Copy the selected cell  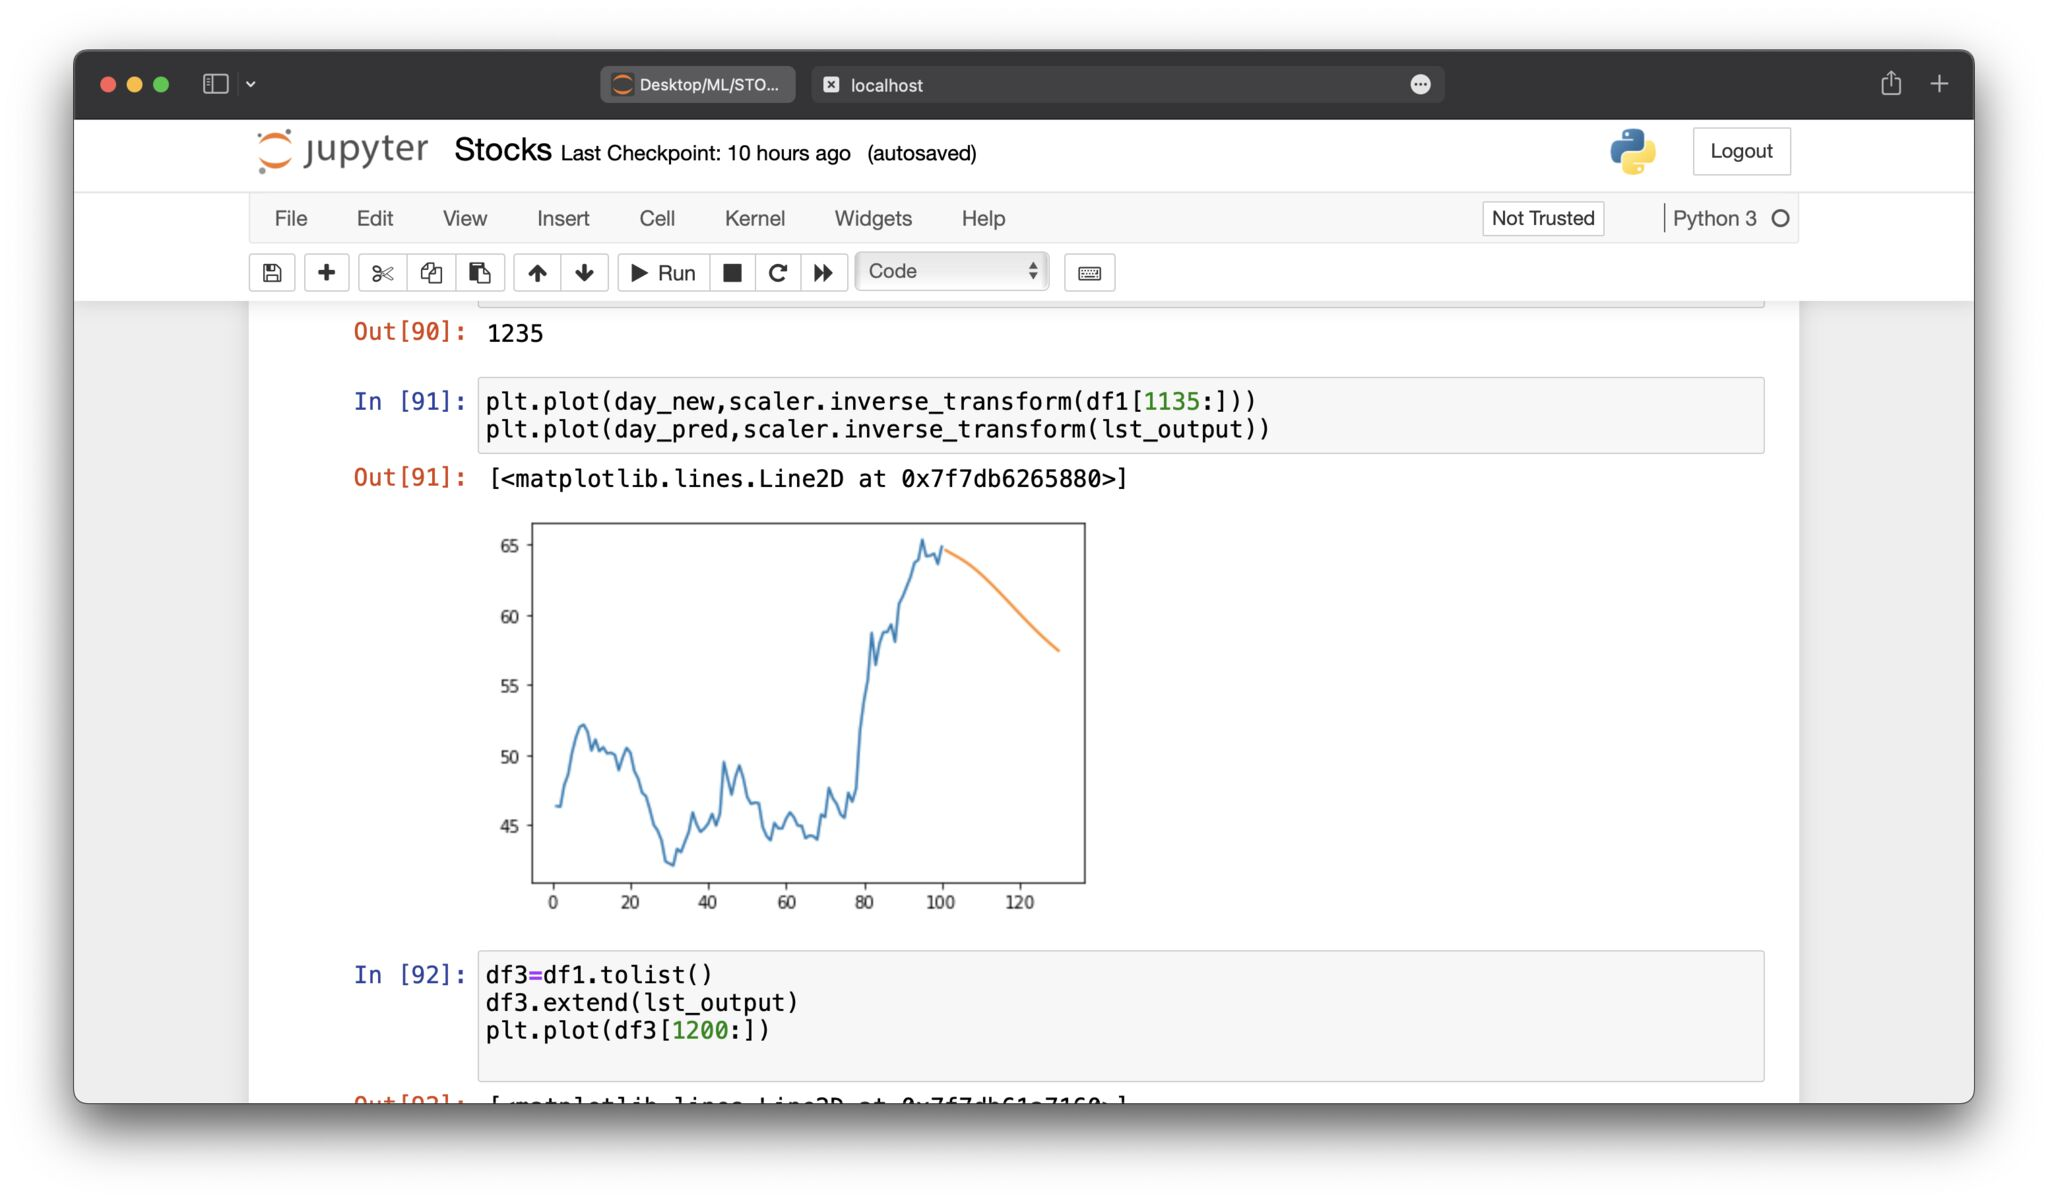(x=430, y=272)
